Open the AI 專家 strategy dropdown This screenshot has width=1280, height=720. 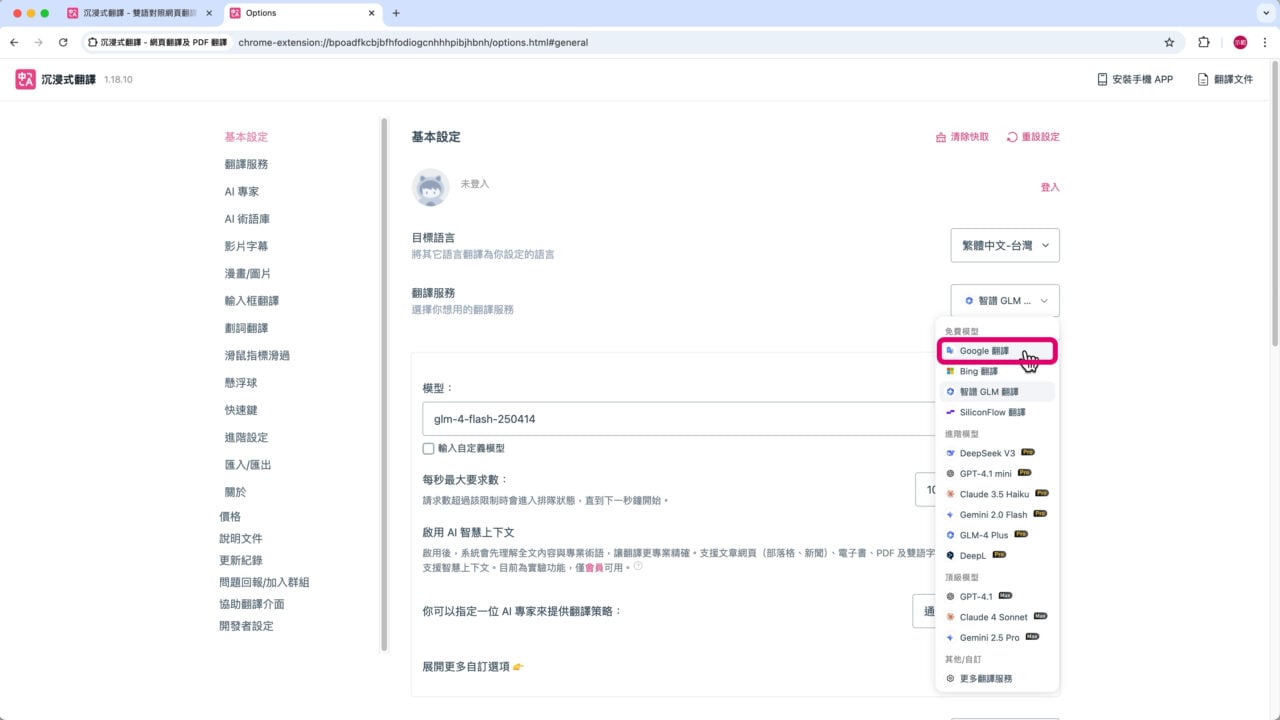point(924,611)
